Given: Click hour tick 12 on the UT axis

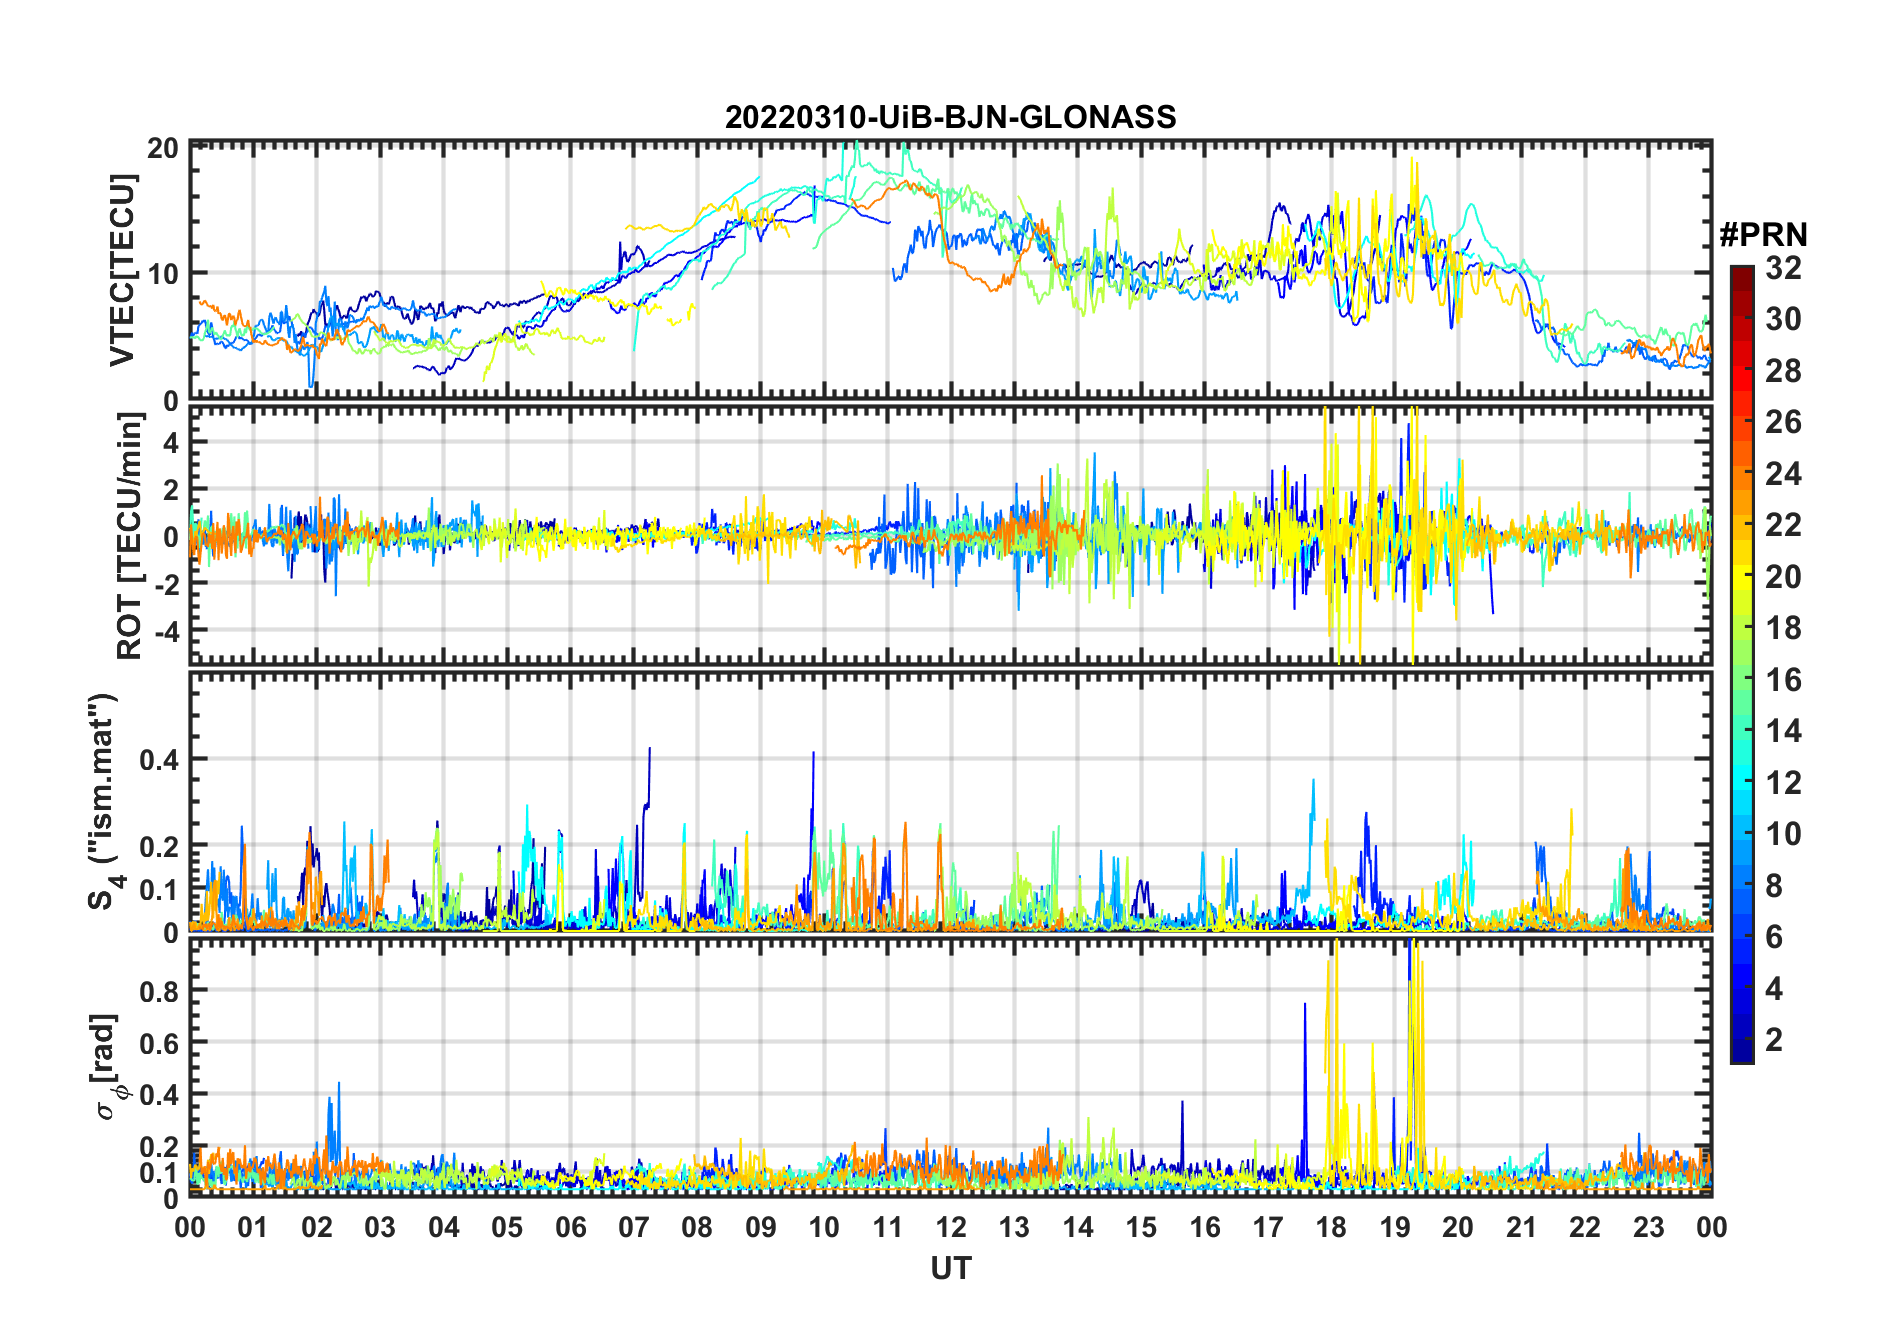Looking at the screenshot, I should (951, 1227).
